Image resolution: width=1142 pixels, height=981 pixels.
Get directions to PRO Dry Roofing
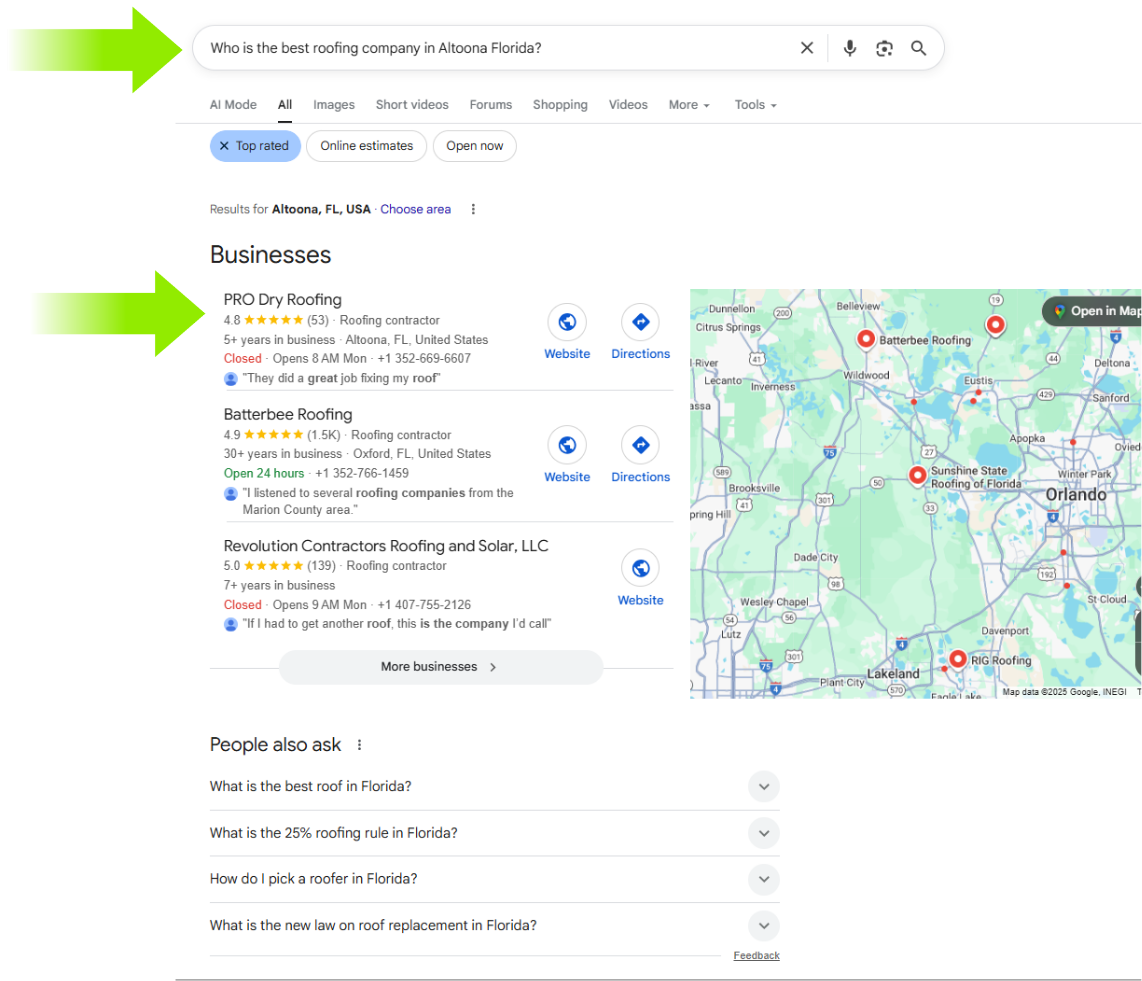coord(640,322)
